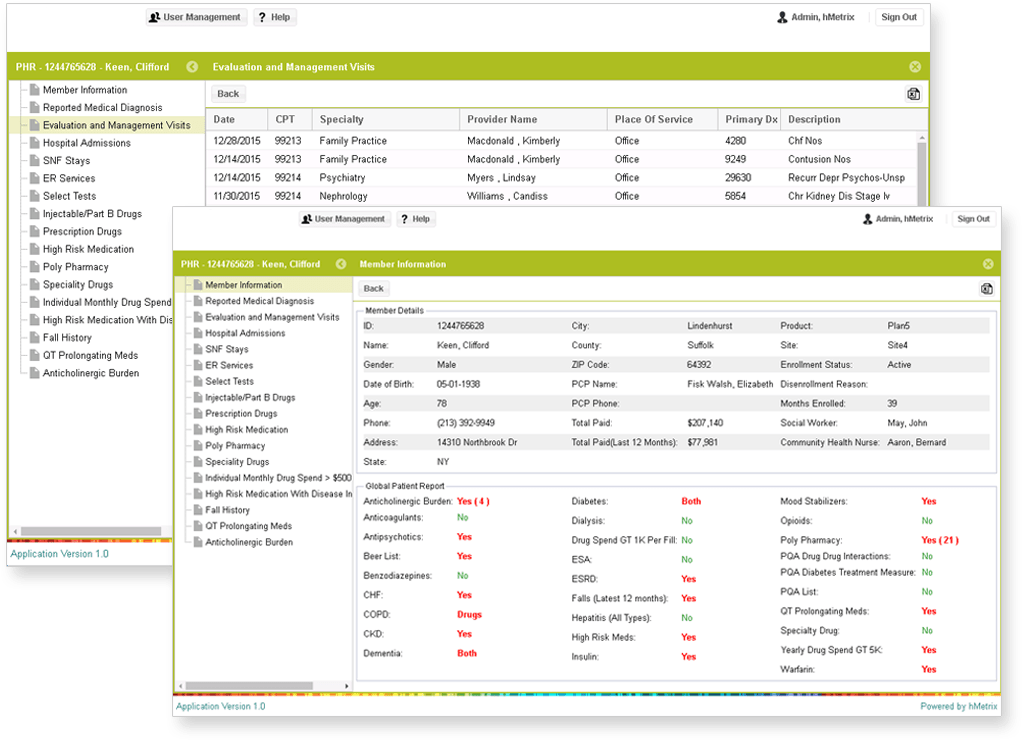Screen dimensions: 1022x740
Task: Collapse sidebar arrow beside Member Information header
Action: (340, 264)
